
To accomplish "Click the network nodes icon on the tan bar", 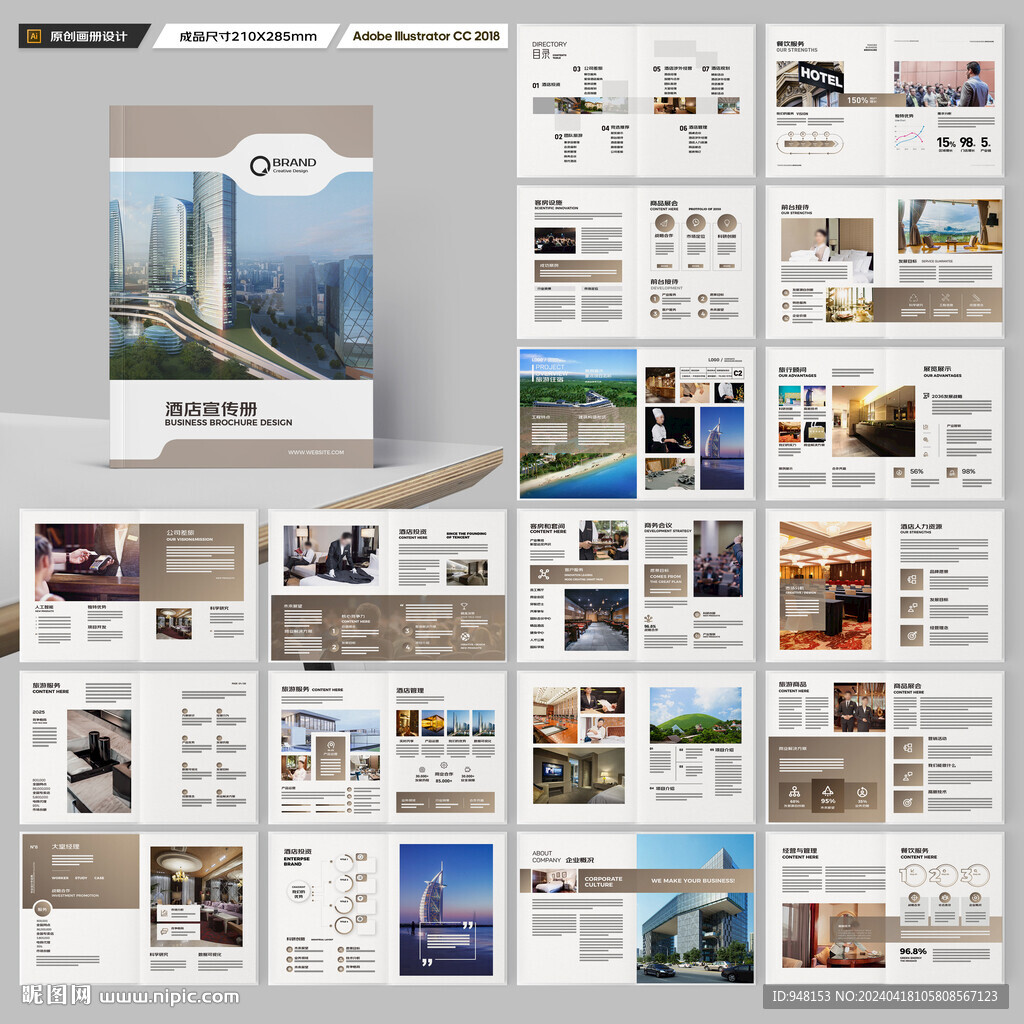I will click(543, 574).
